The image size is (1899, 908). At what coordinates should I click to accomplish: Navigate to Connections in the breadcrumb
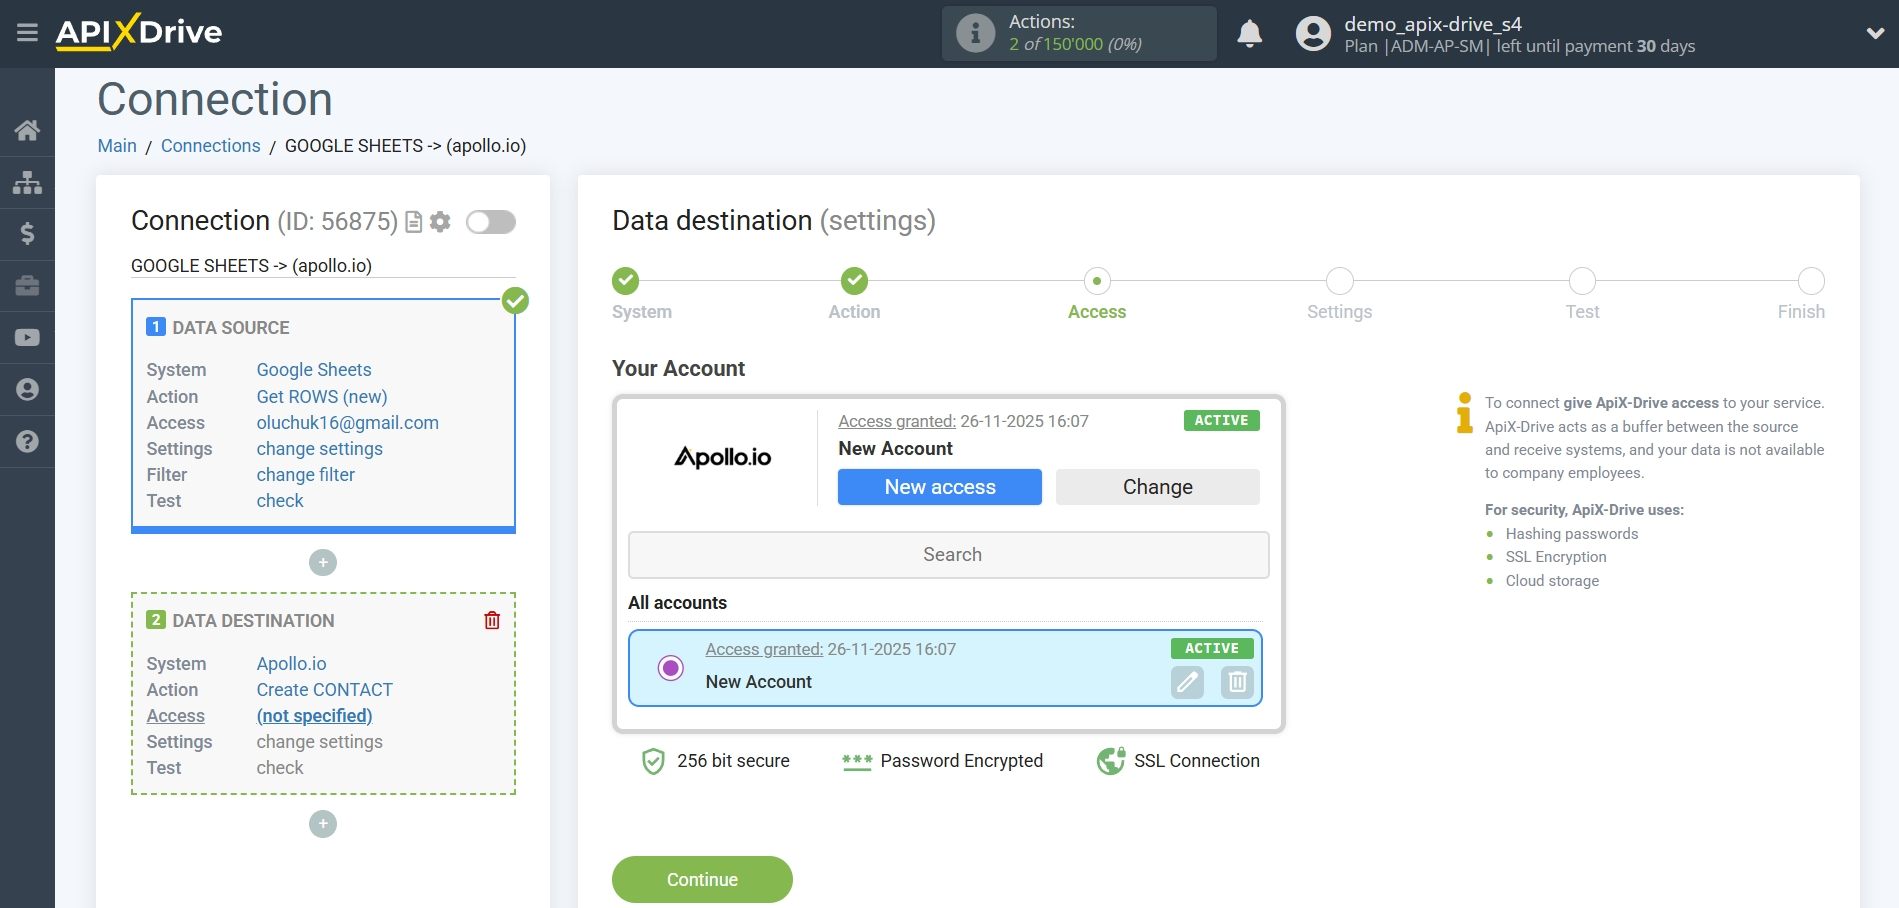tap(210, 146)
